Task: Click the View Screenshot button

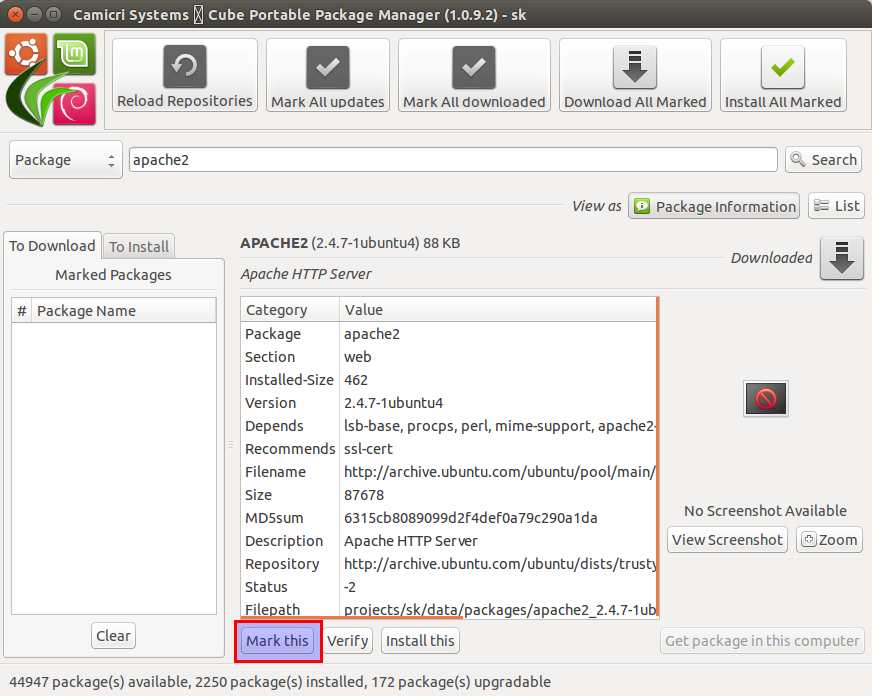Action: [x=727, y=540]
